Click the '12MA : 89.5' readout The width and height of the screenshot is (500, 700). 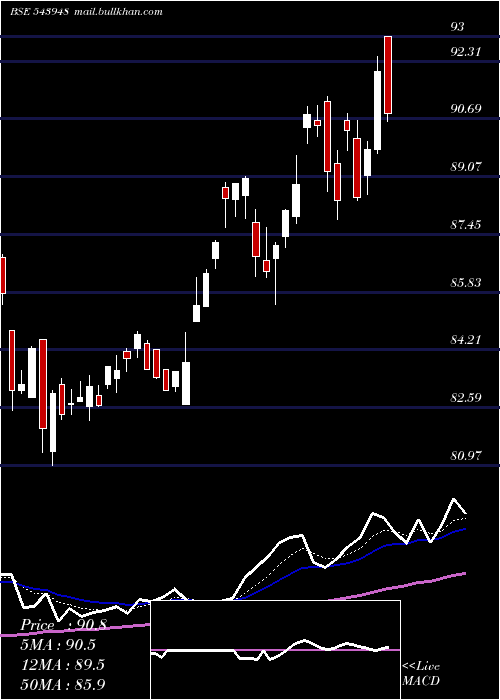(62, 664)
